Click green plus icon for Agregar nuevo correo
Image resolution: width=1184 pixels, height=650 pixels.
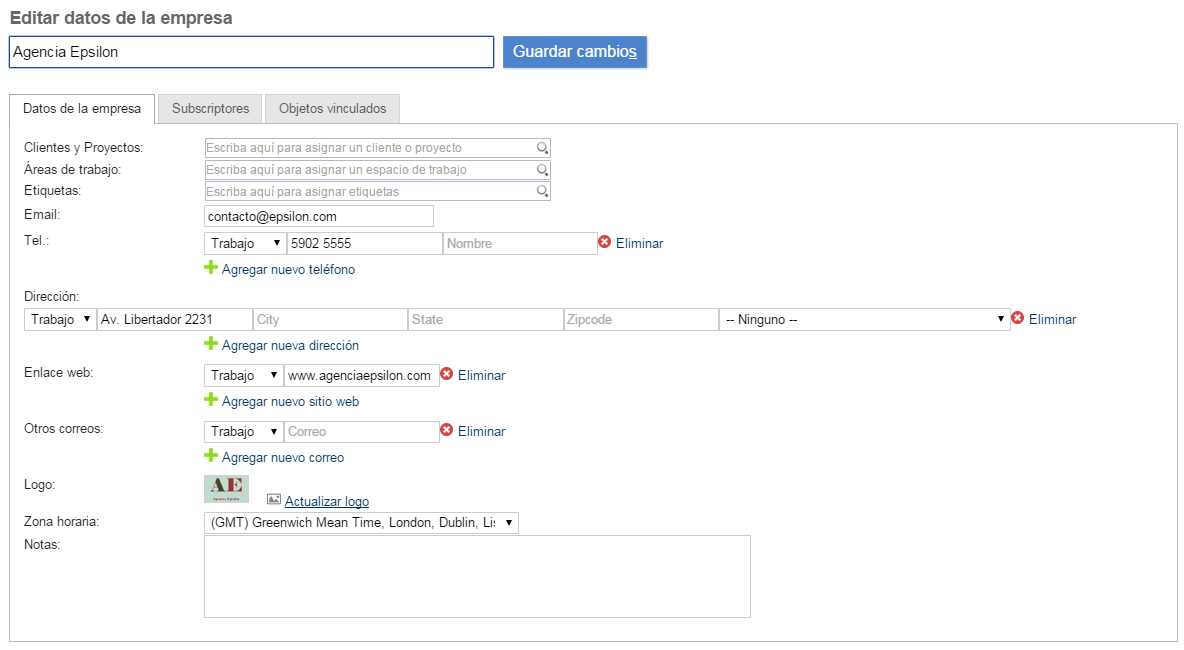[211, 456]
